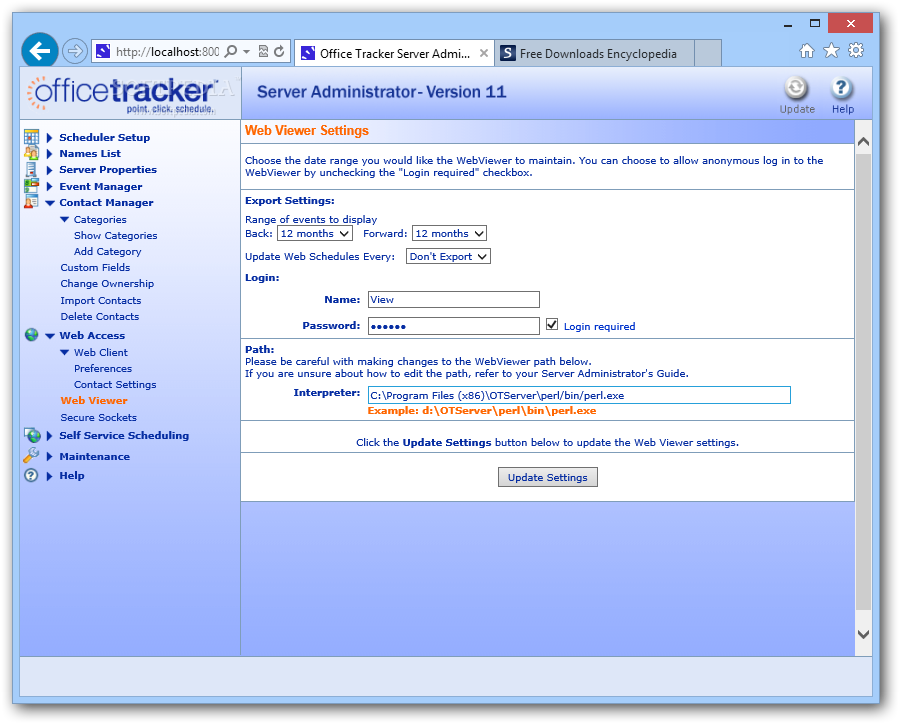The width and height of the screenshot is (900, 724).
Task: Open browser Tools gear icon
Action: (x=856, y=51)
